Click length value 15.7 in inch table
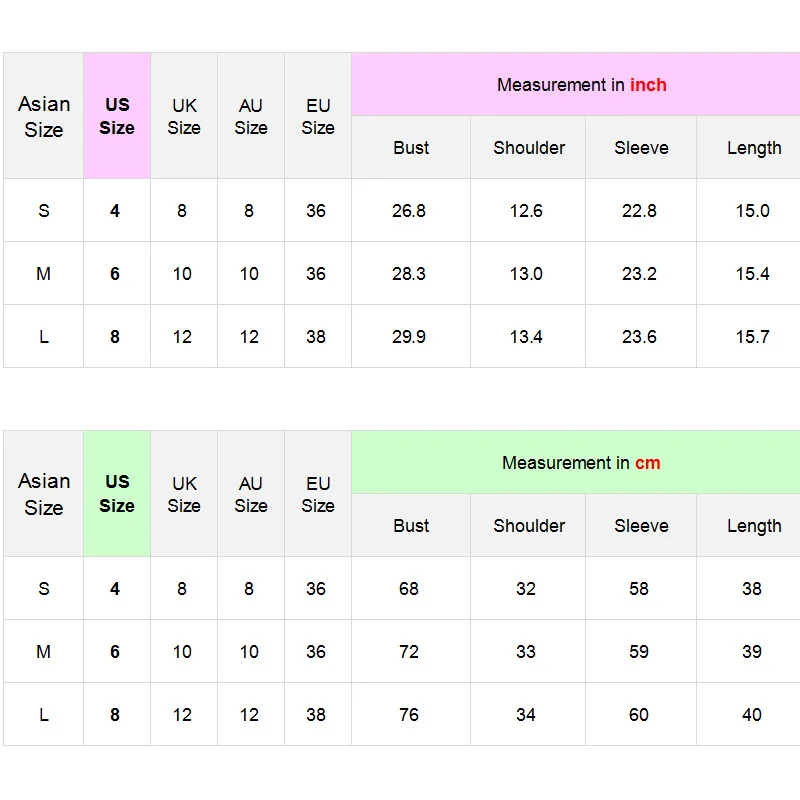 (752, 336)
